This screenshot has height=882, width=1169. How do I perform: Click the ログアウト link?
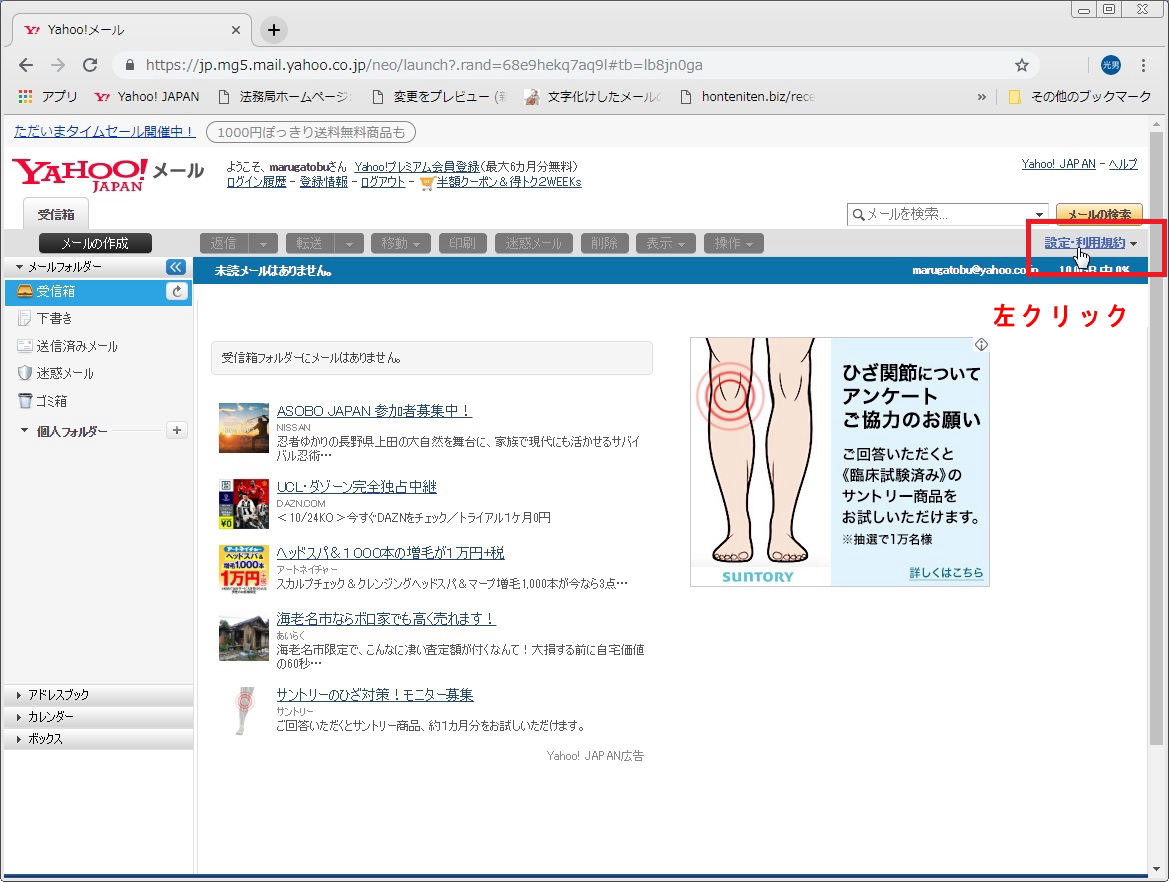pos(383,182)
